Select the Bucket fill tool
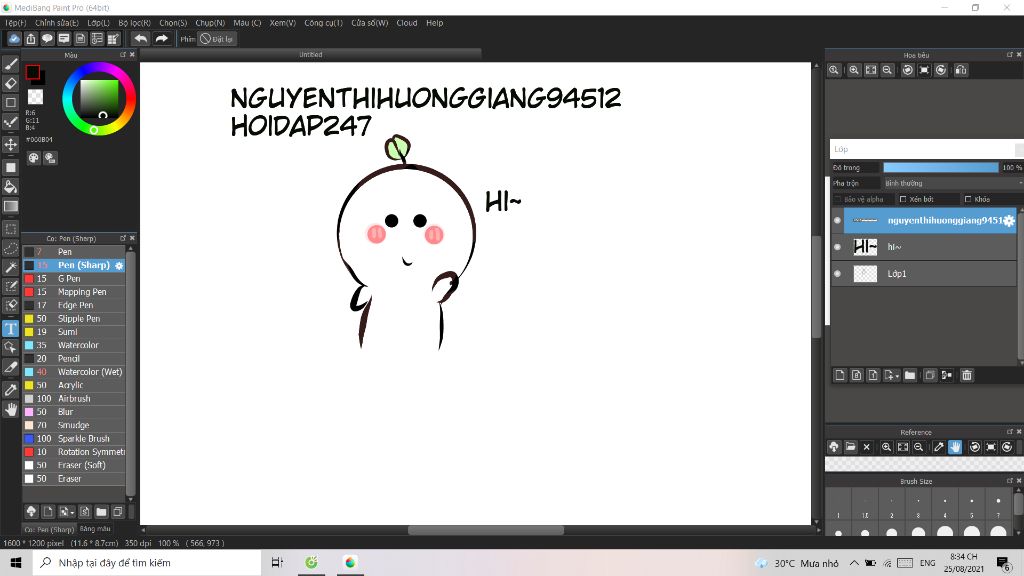This screenshot has width=1024, height=576. [x=10, y=187]
